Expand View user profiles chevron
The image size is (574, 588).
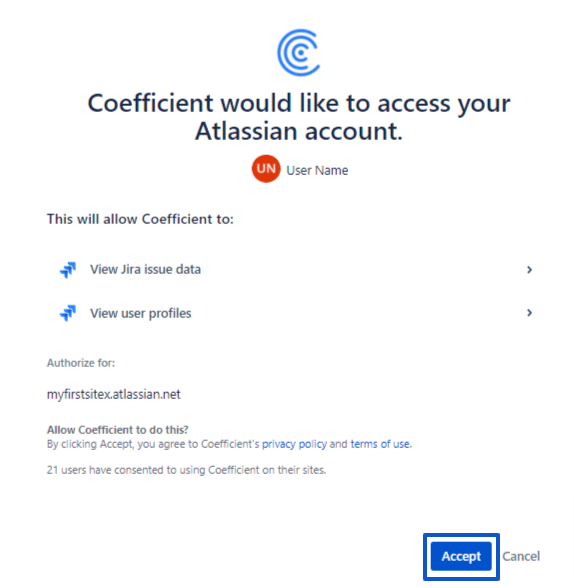point(529,313)
